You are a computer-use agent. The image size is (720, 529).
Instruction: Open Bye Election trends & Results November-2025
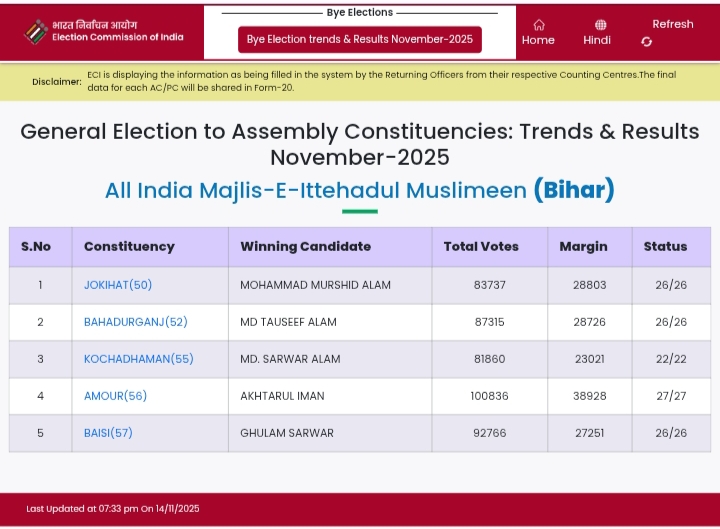[360, 39]
